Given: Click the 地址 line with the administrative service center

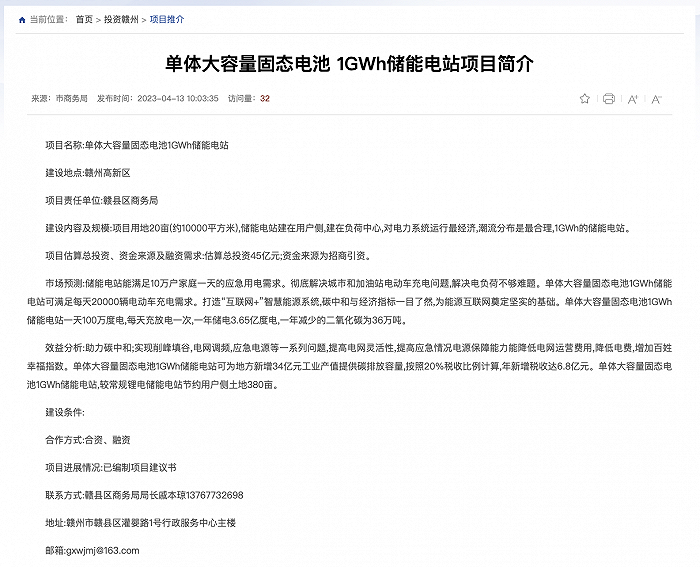Looking at the screenshot, I should click(140, 523).
